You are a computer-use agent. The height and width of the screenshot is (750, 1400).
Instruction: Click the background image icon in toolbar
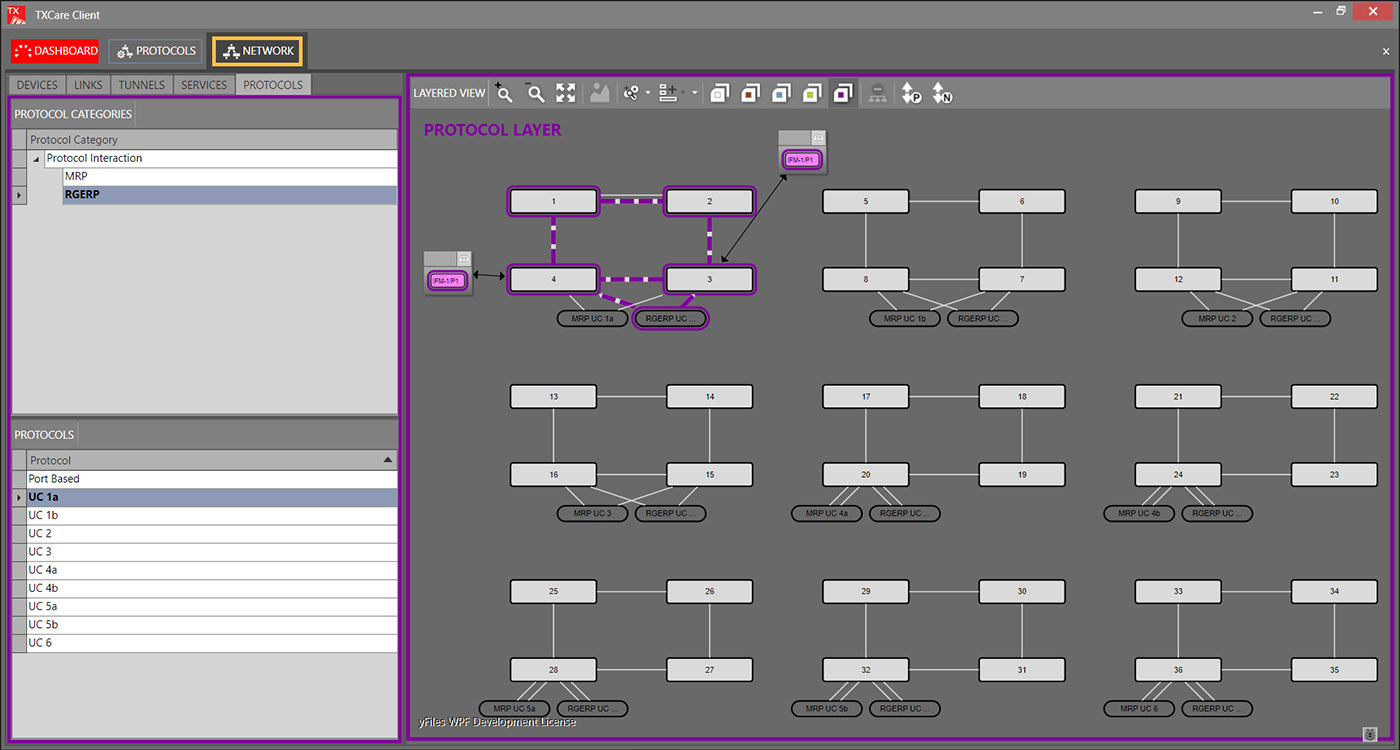point(599,93)
